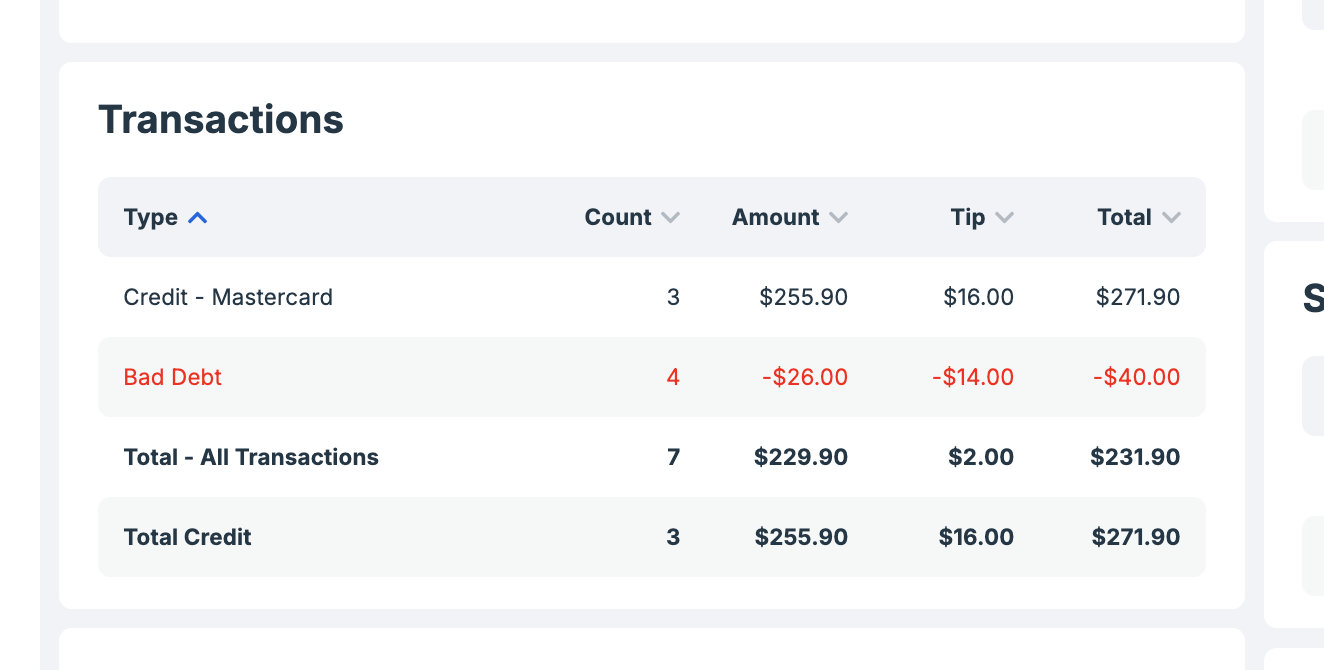Open the red Bad Debt entry
This screenshot has width=1324, height=670.
pyautogui.click(x=173, y=377)
